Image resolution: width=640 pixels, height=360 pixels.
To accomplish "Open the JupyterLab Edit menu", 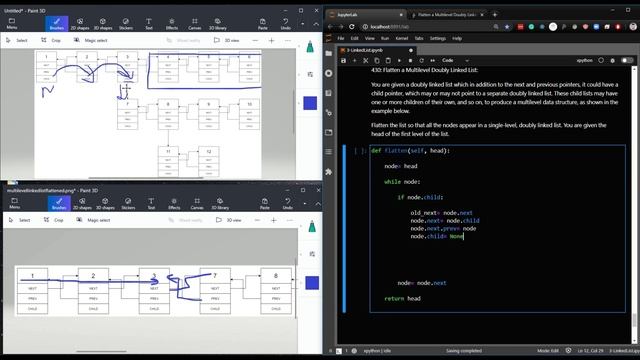I will (x=355, y=38).
